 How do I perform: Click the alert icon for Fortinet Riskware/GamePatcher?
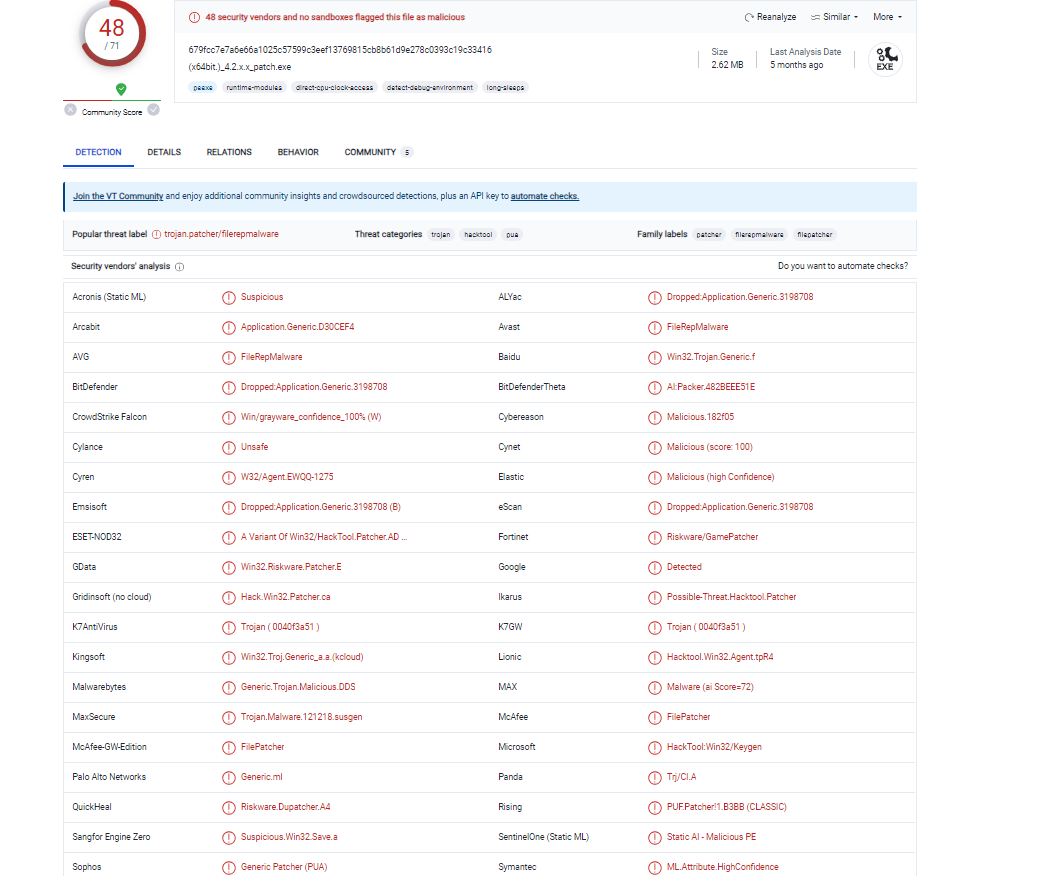655,537
